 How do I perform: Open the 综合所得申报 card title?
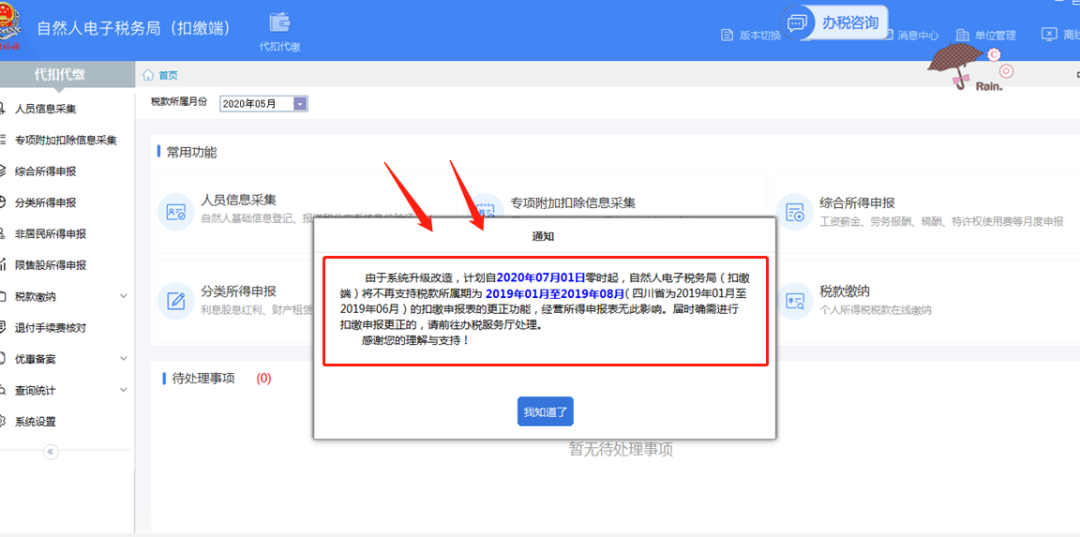857,203
